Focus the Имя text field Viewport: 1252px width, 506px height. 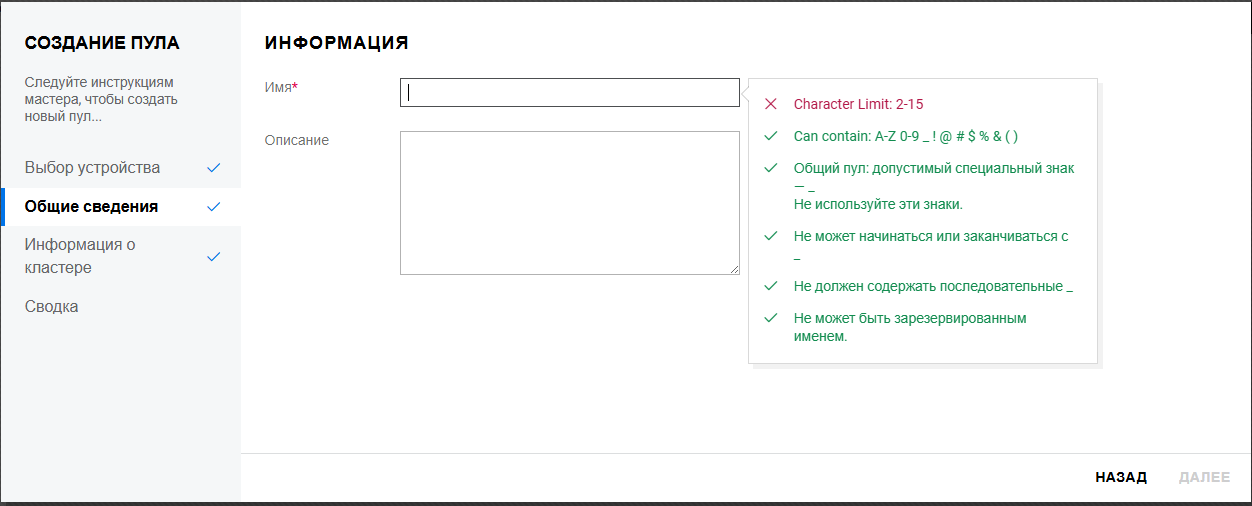(x=570, y=93)
